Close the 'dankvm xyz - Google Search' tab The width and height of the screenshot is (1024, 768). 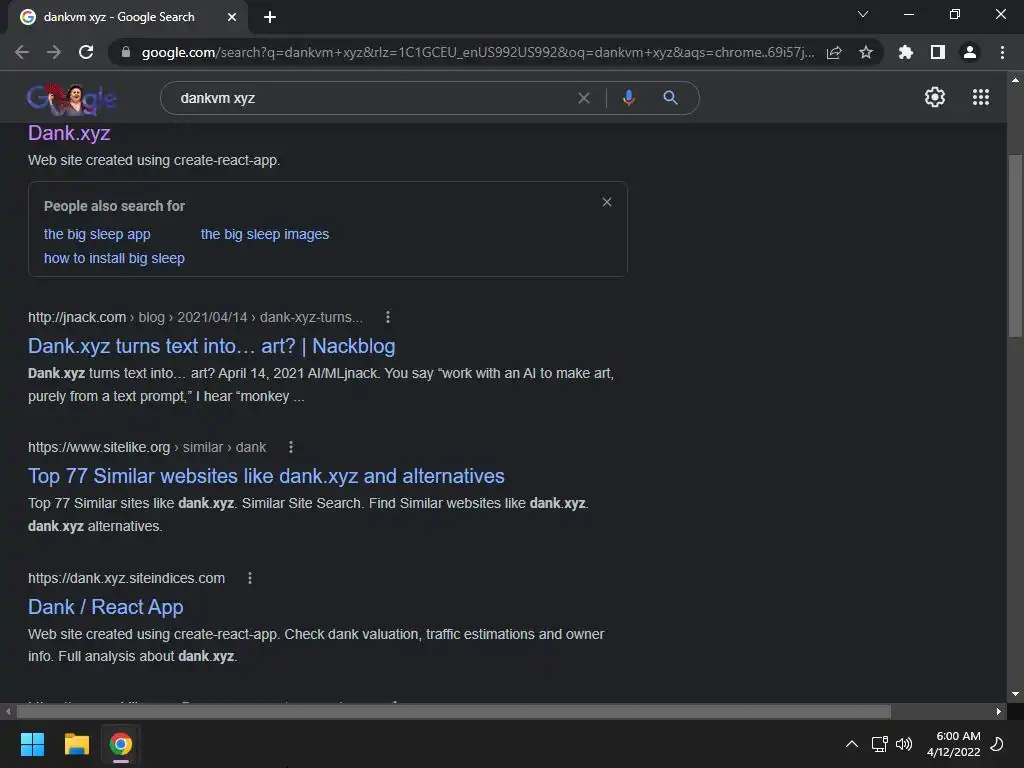pos(232,17)
